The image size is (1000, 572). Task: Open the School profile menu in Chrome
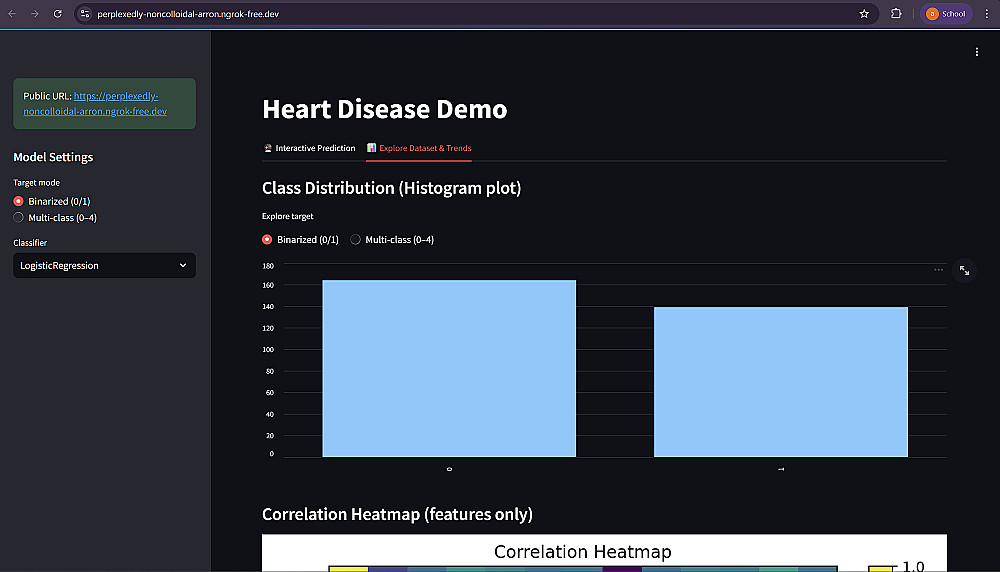(x=945, y=14)
